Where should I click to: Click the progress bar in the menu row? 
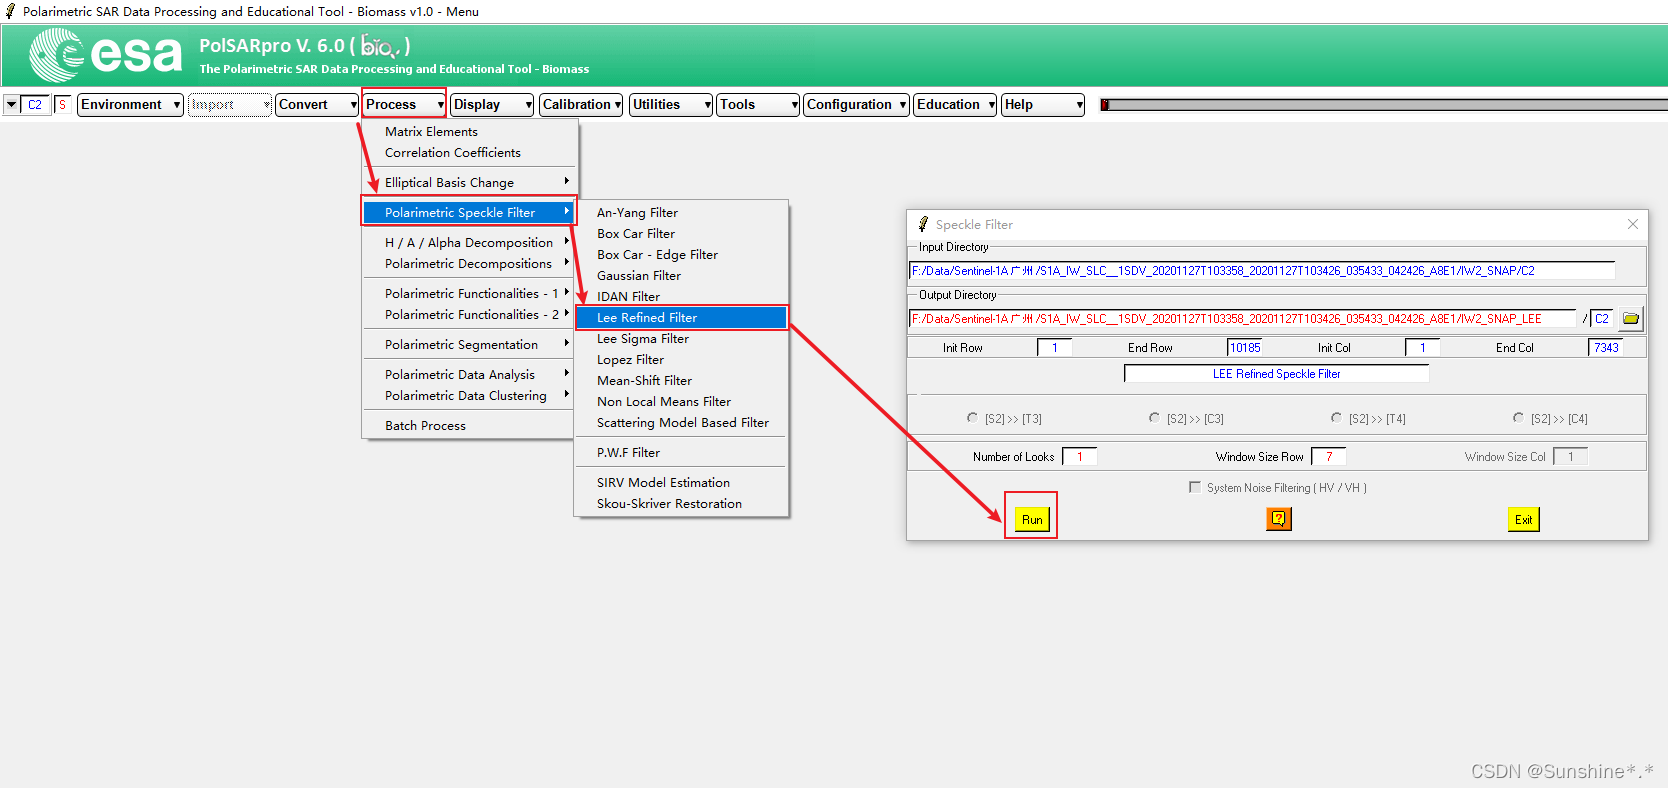click(x=1384, y=104)
